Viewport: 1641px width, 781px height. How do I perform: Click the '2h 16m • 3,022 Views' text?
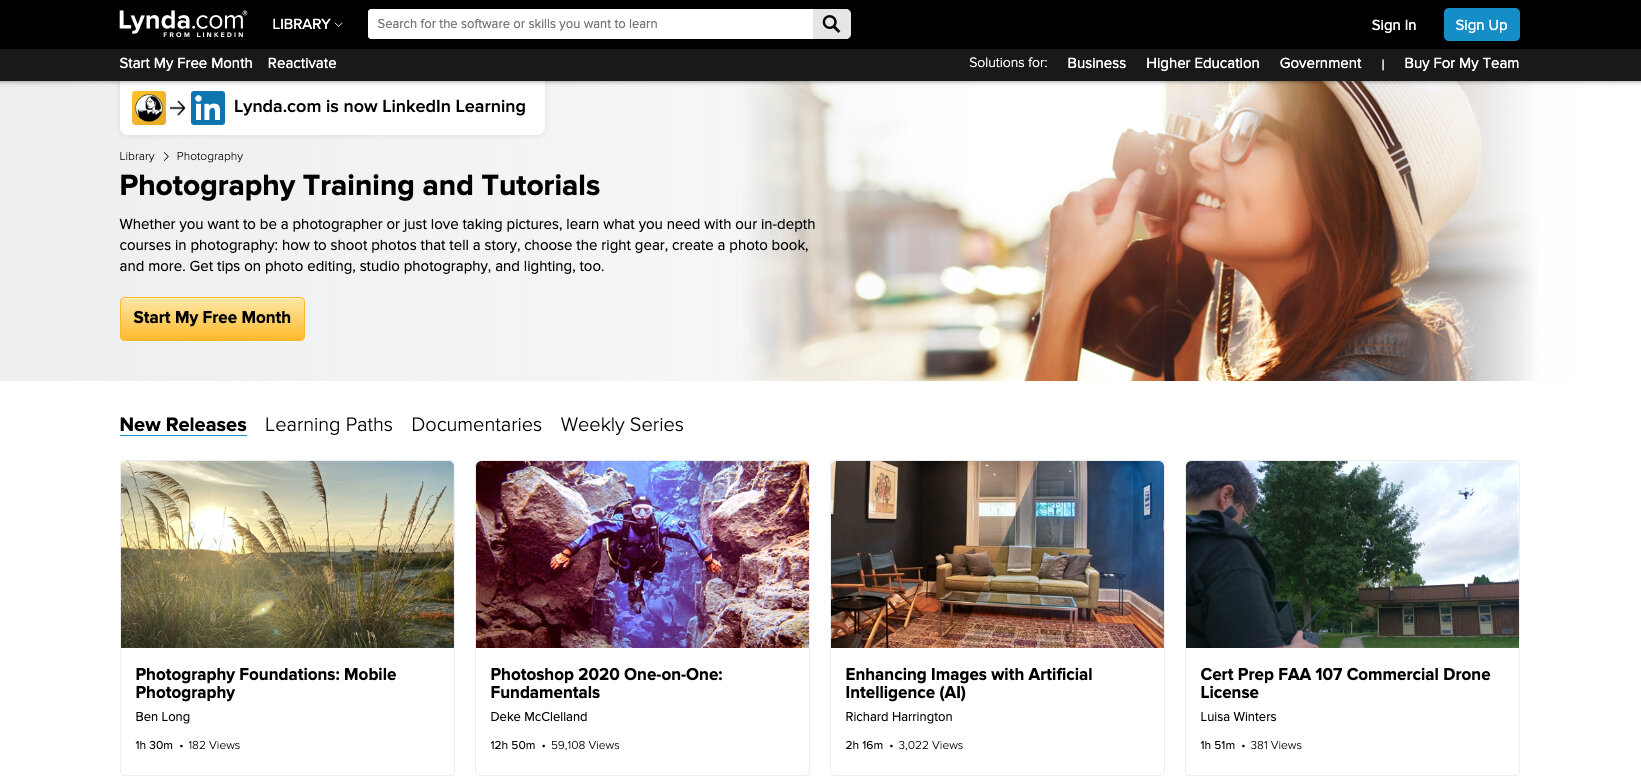pyautogui.click(x=904, y=745)
